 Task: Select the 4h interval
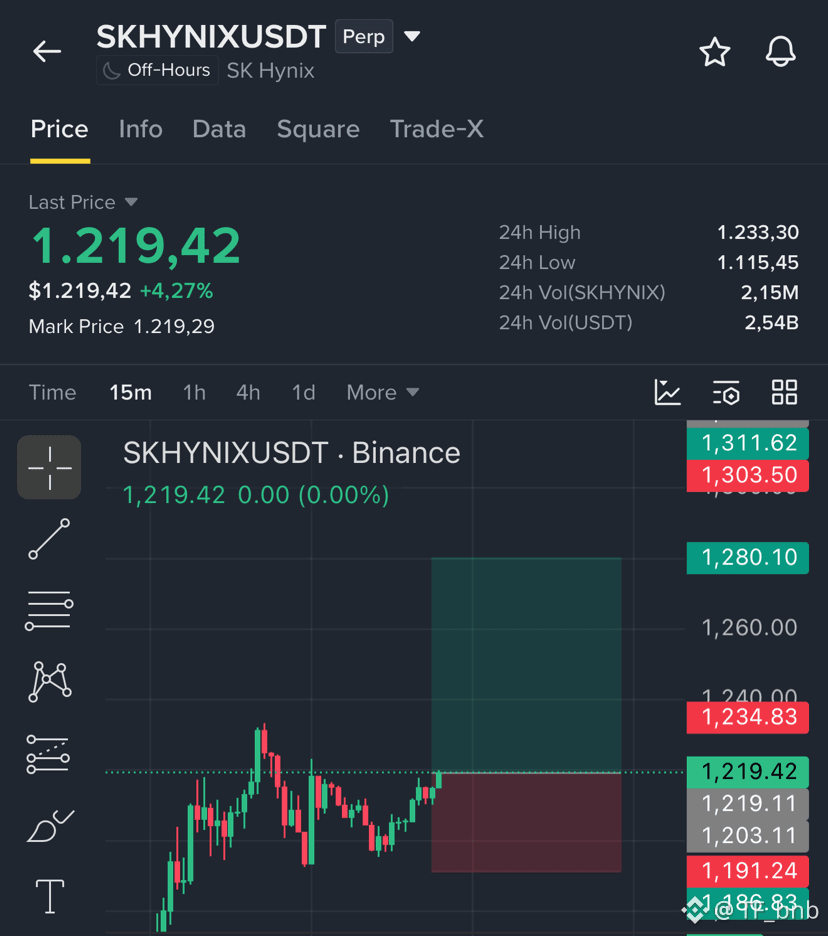pyautogui.click(x=248, y=393)
